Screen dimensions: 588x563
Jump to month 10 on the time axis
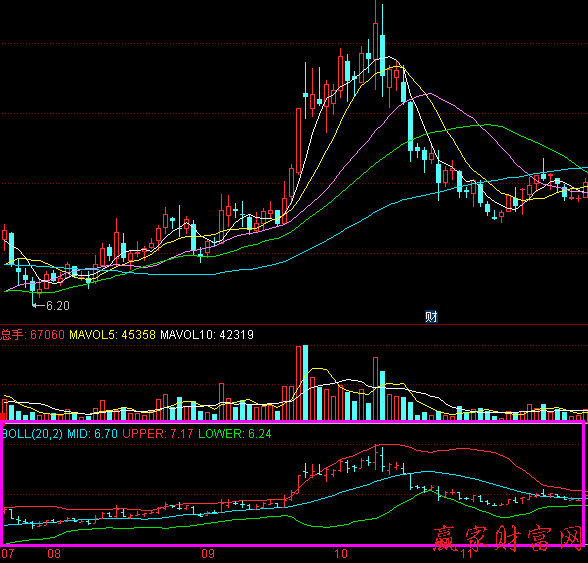(340, 554)
